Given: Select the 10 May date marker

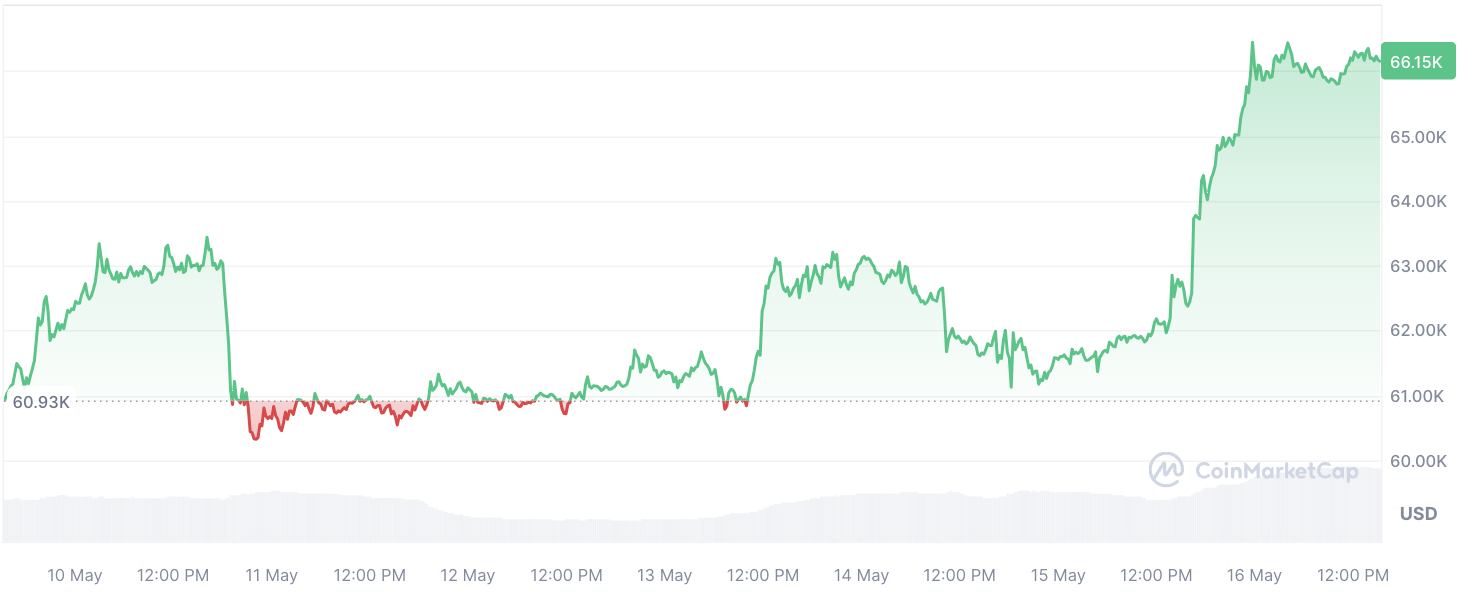Looking at the screenshot, I should pos(75,575).
